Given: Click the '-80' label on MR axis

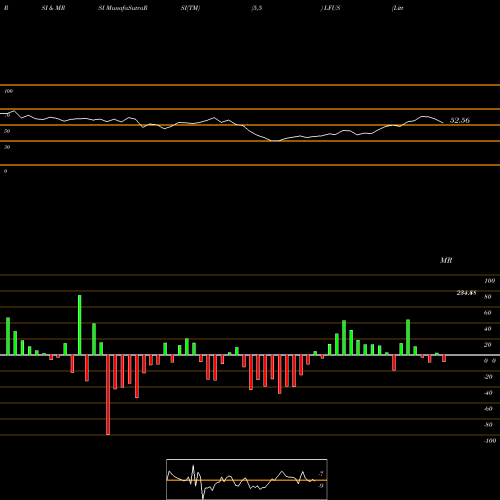Looking at the screenshot, I should (x=488, y=425).
